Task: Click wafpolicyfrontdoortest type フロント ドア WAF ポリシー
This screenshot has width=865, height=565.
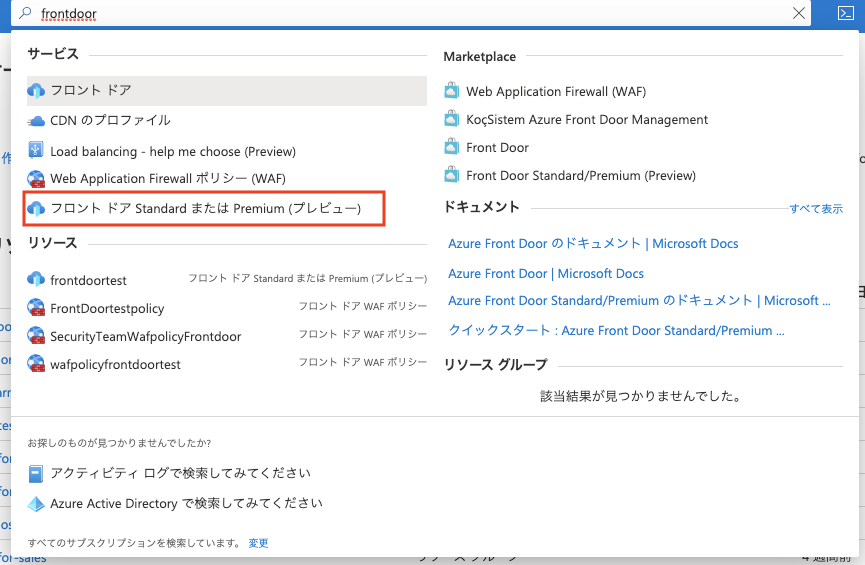Action: point(363,363)
